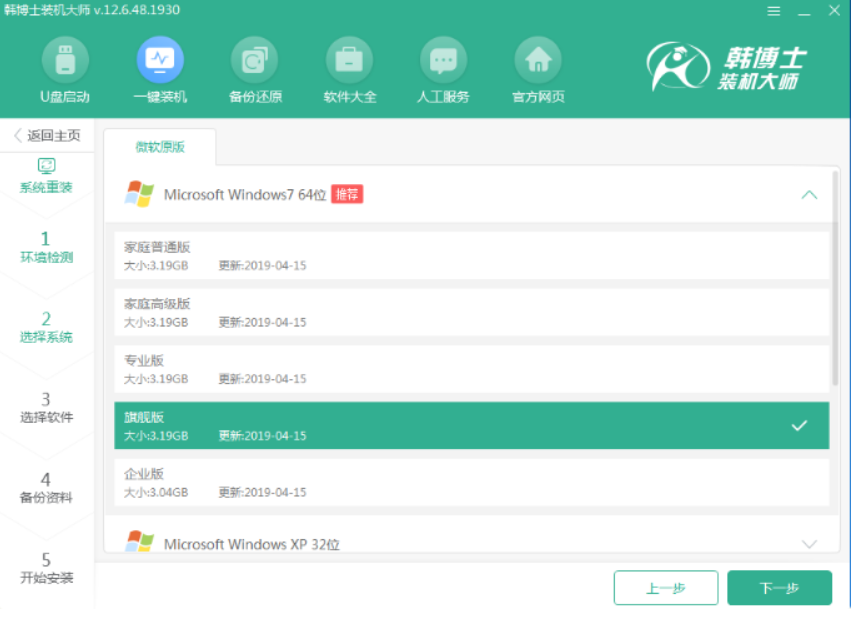Screen dimensions: 851x618
Task: Go to step 4 备份资料
Action: 46,488
